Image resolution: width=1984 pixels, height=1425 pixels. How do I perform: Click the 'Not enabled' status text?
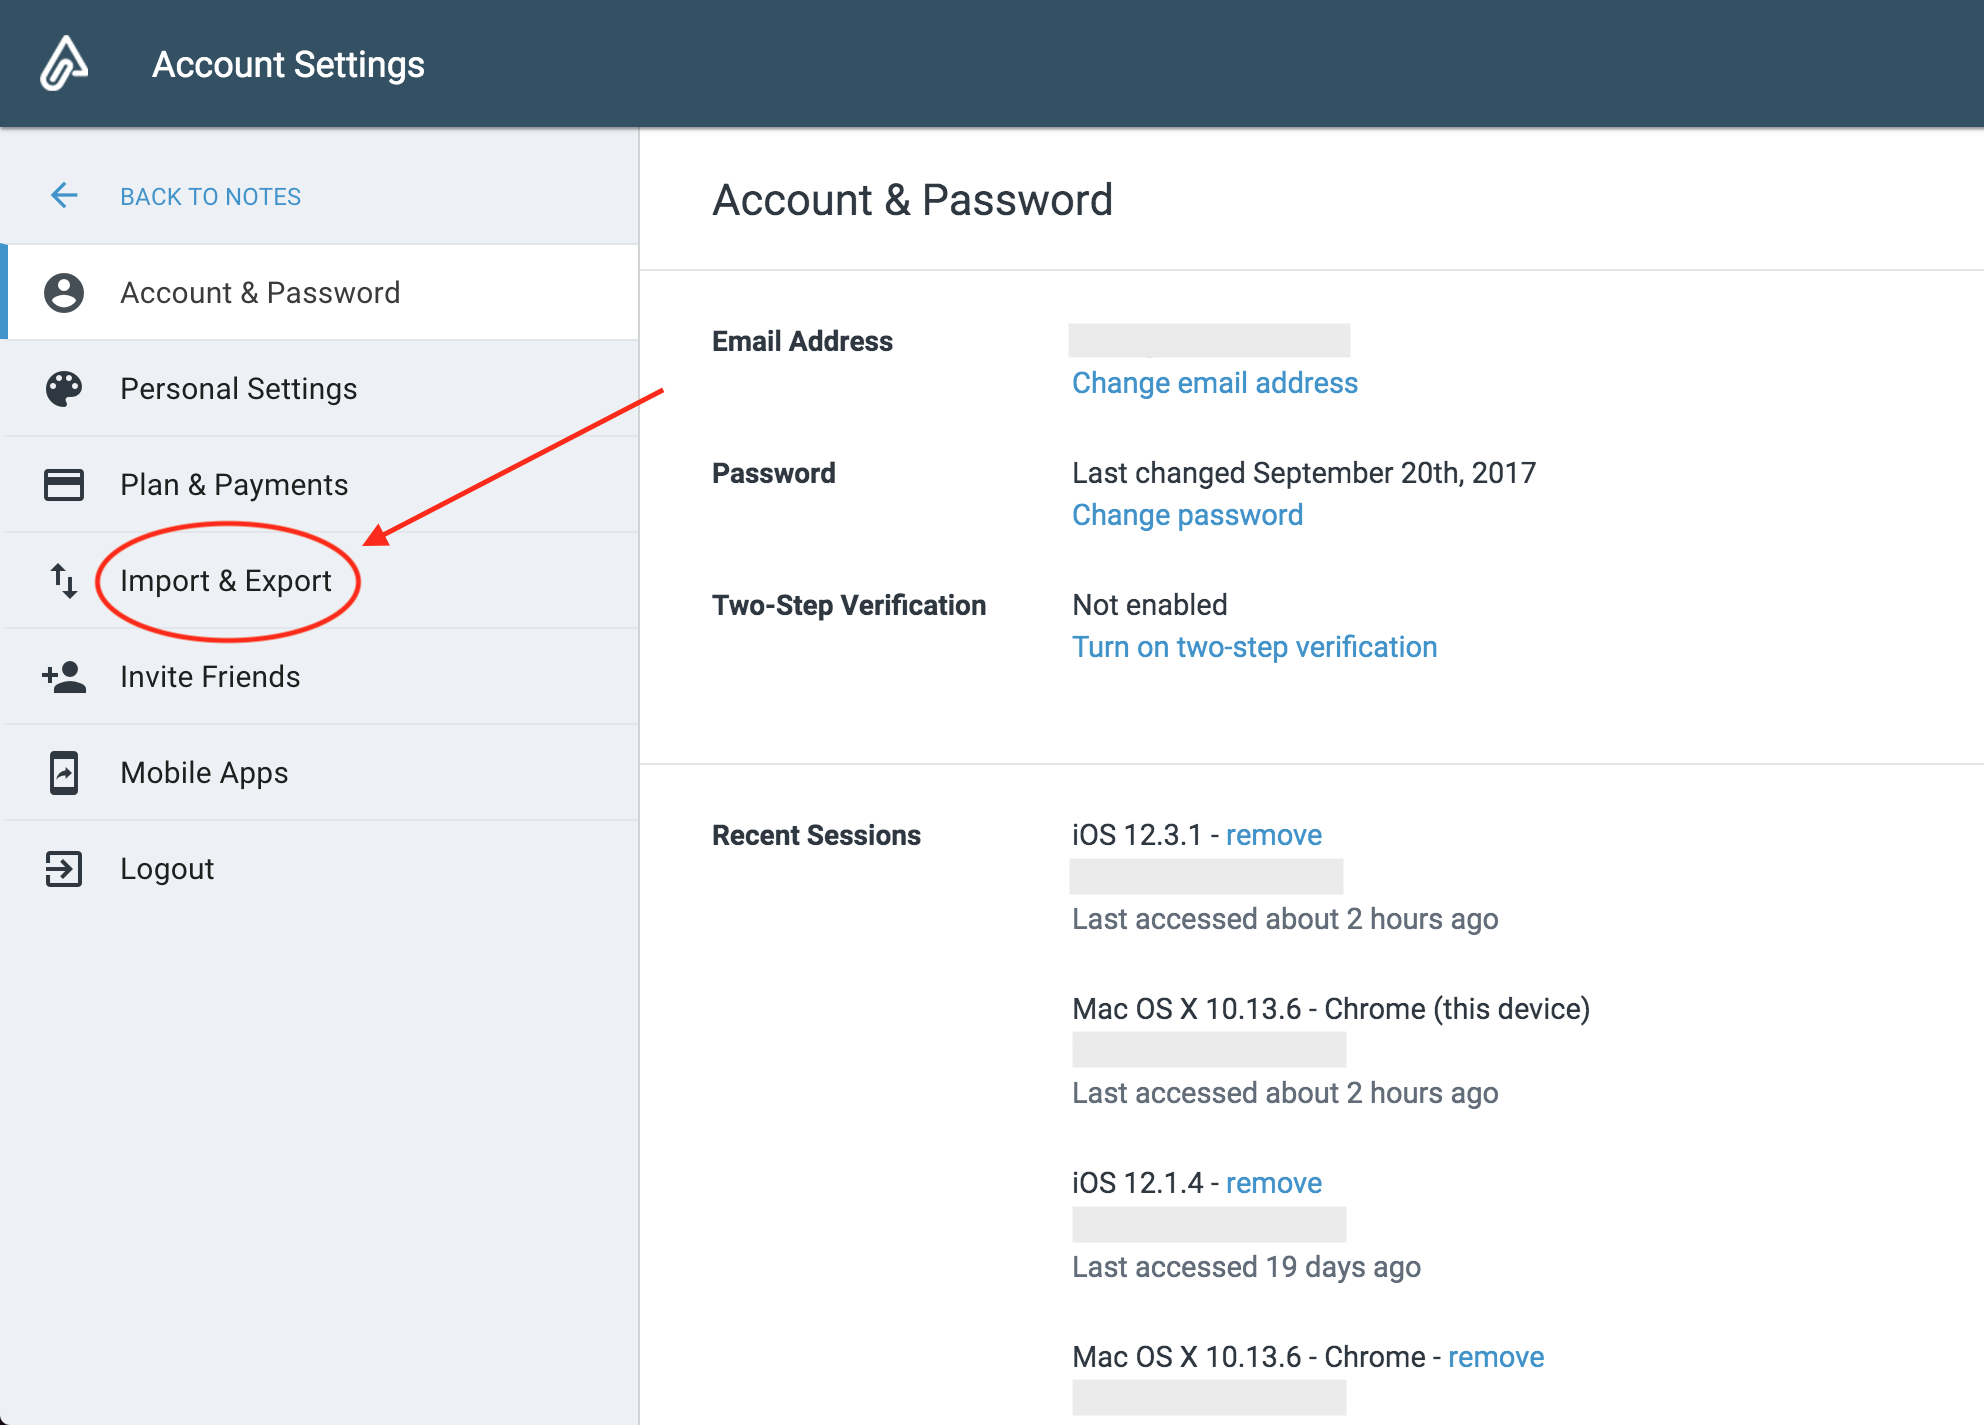coord(1149,605)
